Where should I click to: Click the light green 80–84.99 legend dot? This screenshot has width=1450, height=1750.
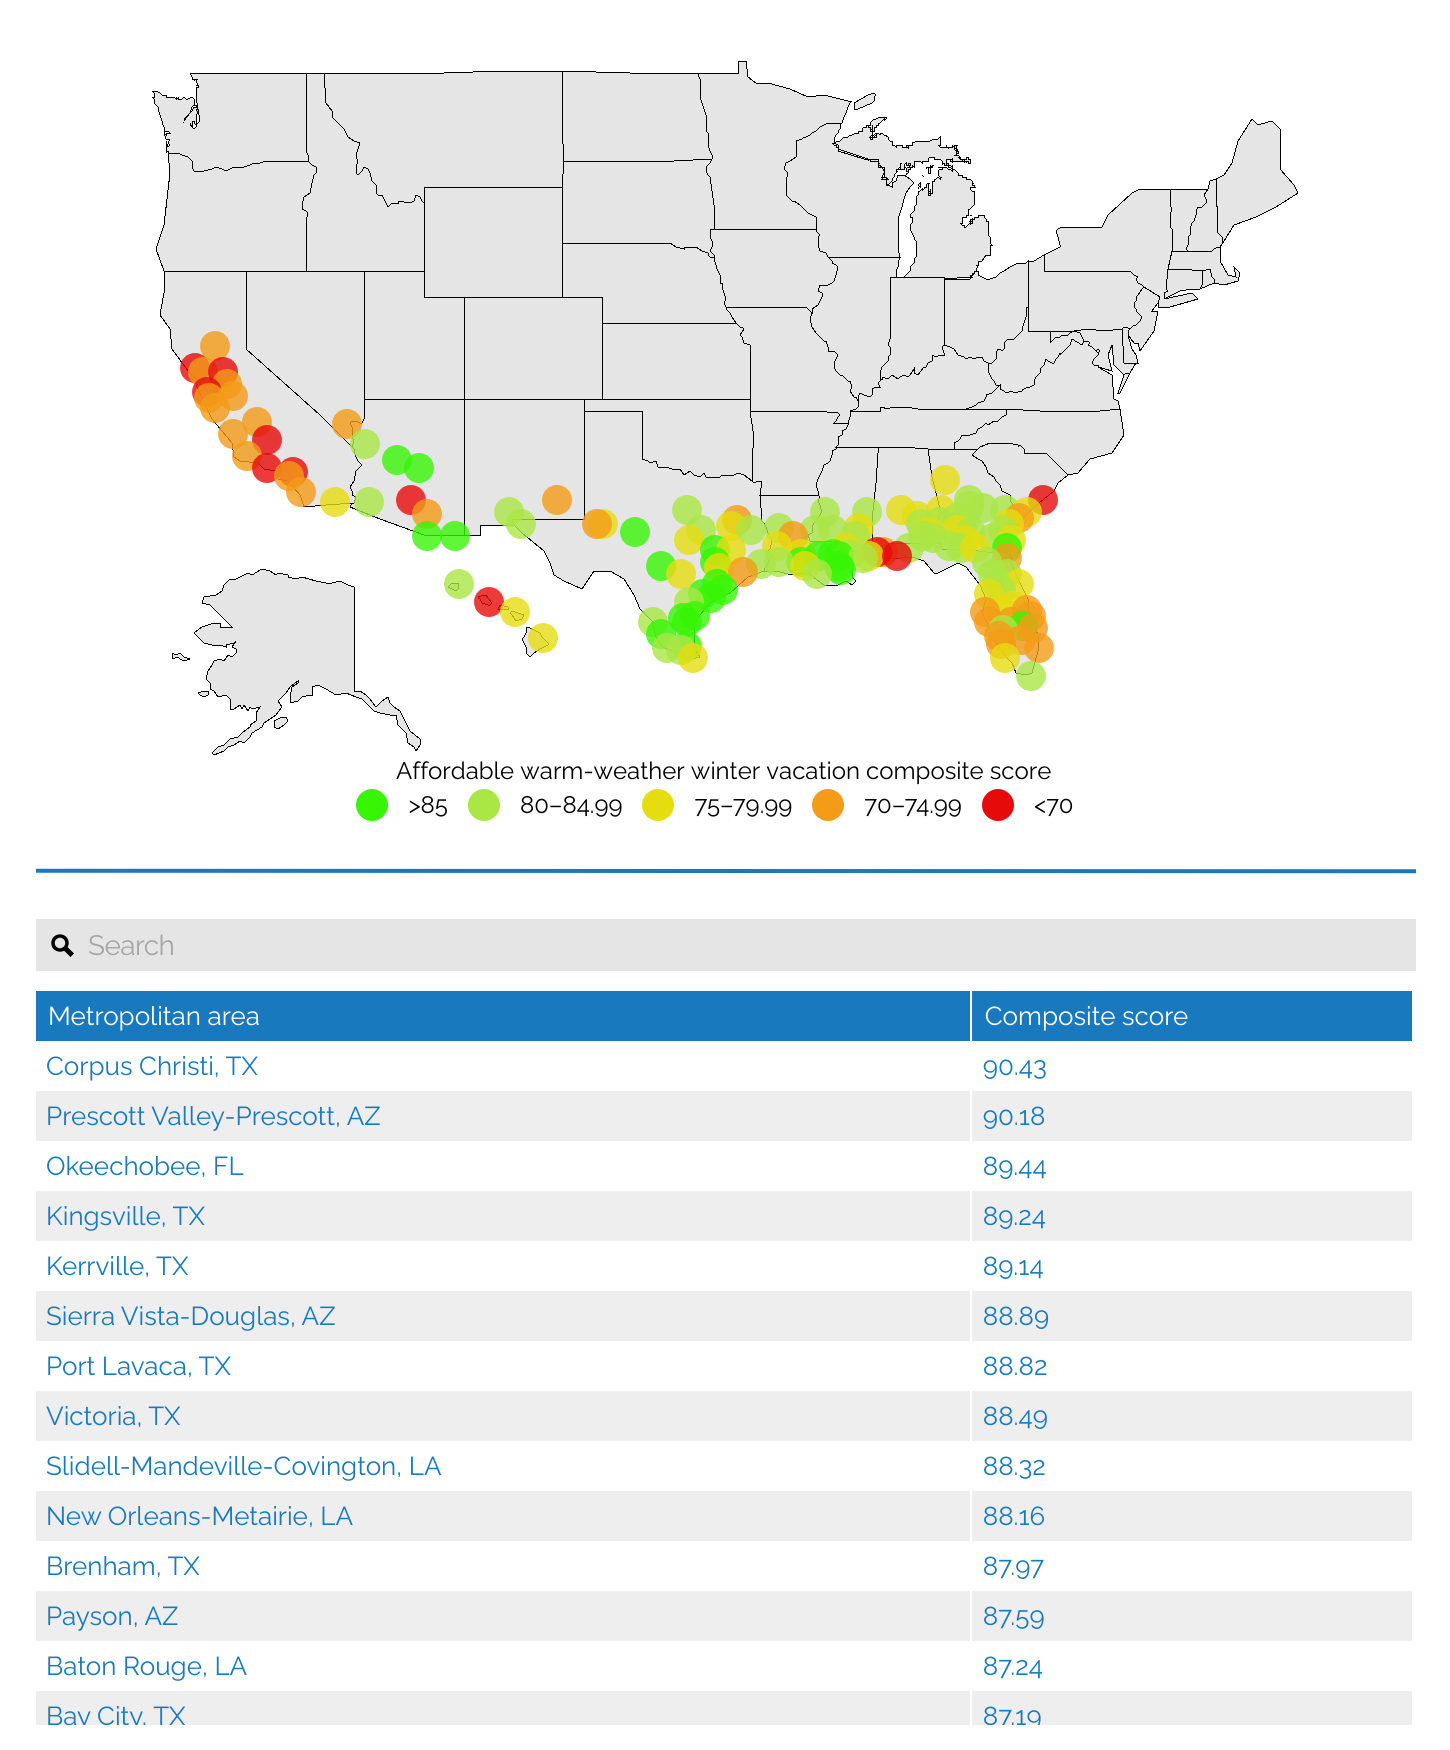[x=484, y=805]
